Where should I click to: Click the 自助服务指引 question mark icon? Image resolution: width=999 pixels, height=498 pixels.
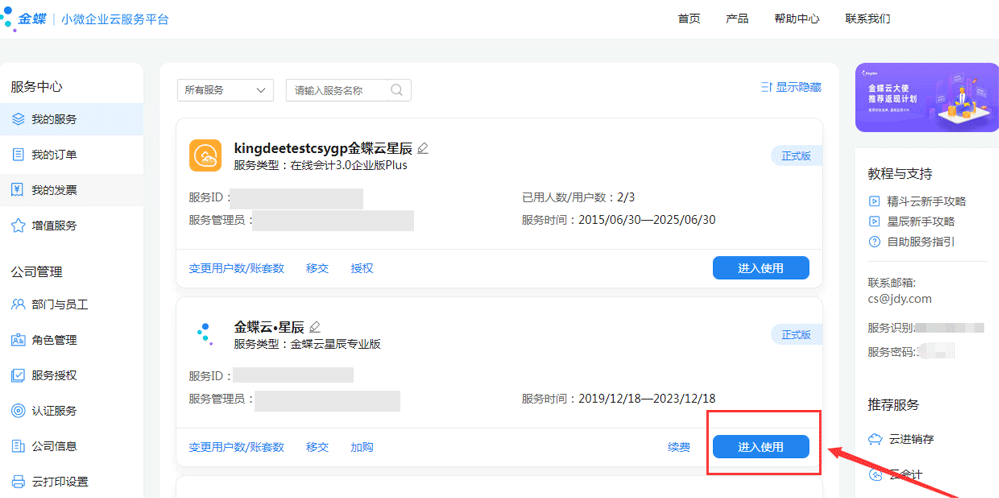874,242
